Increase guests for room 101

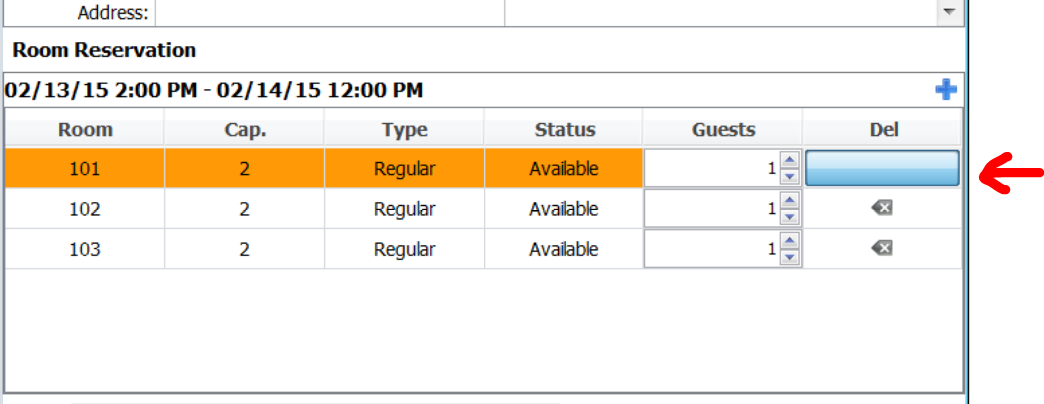tap(789, 160)
